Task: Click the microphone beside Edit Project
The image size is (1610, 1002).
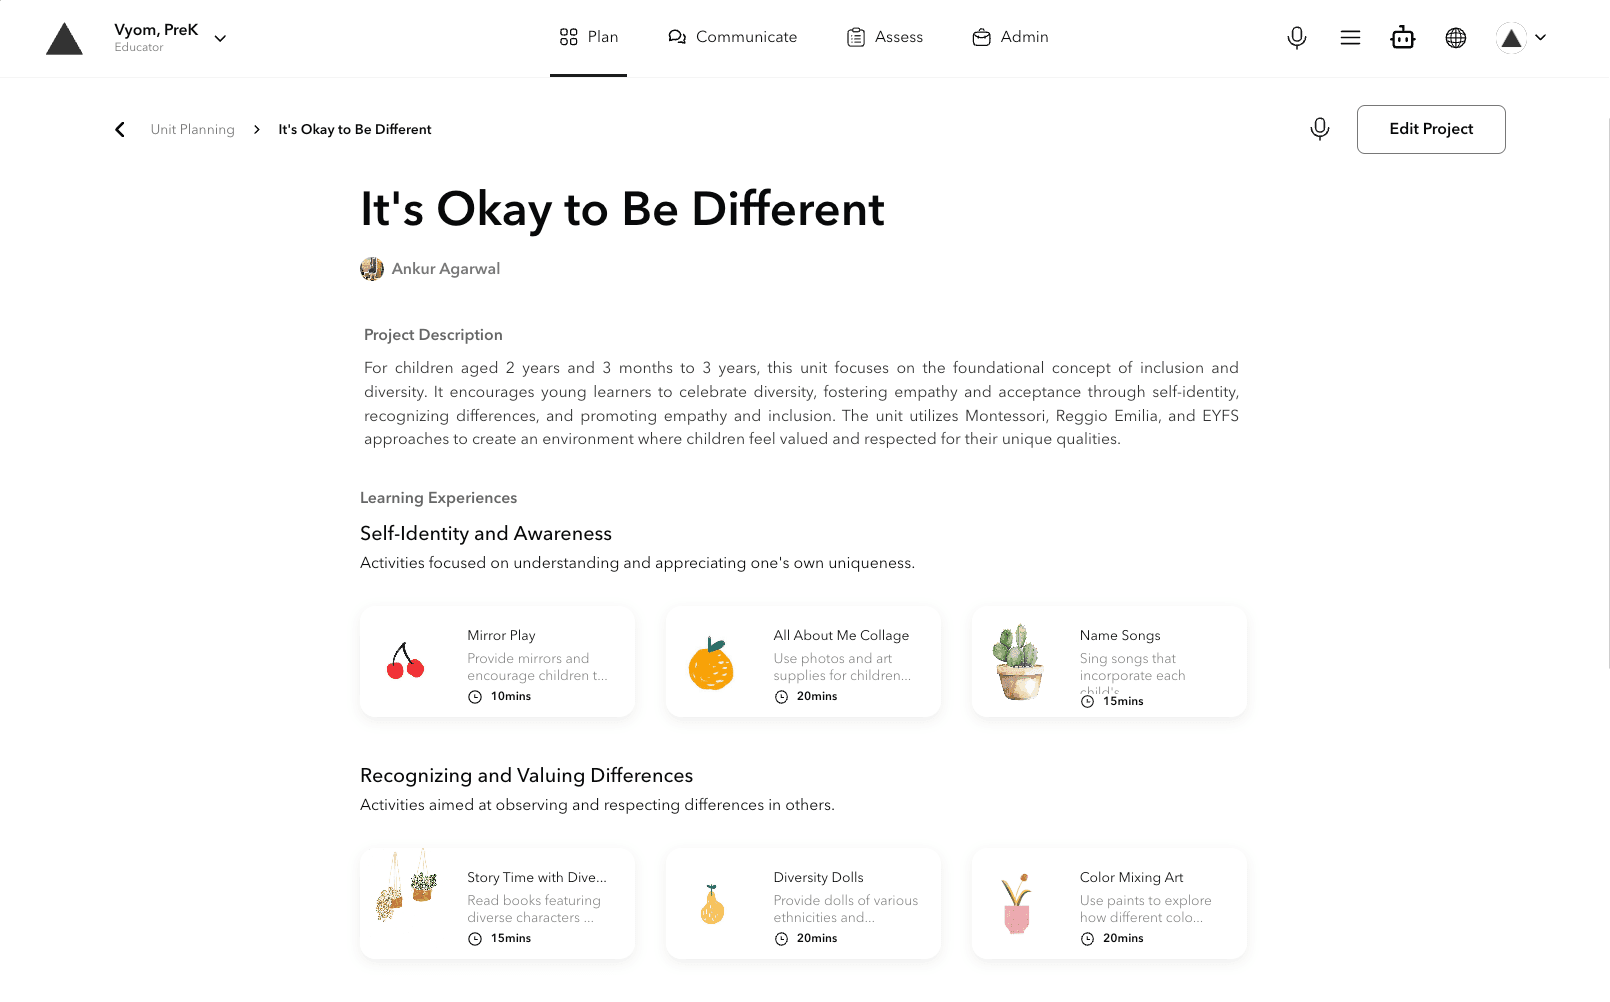Action: (x=1320, y=129)
